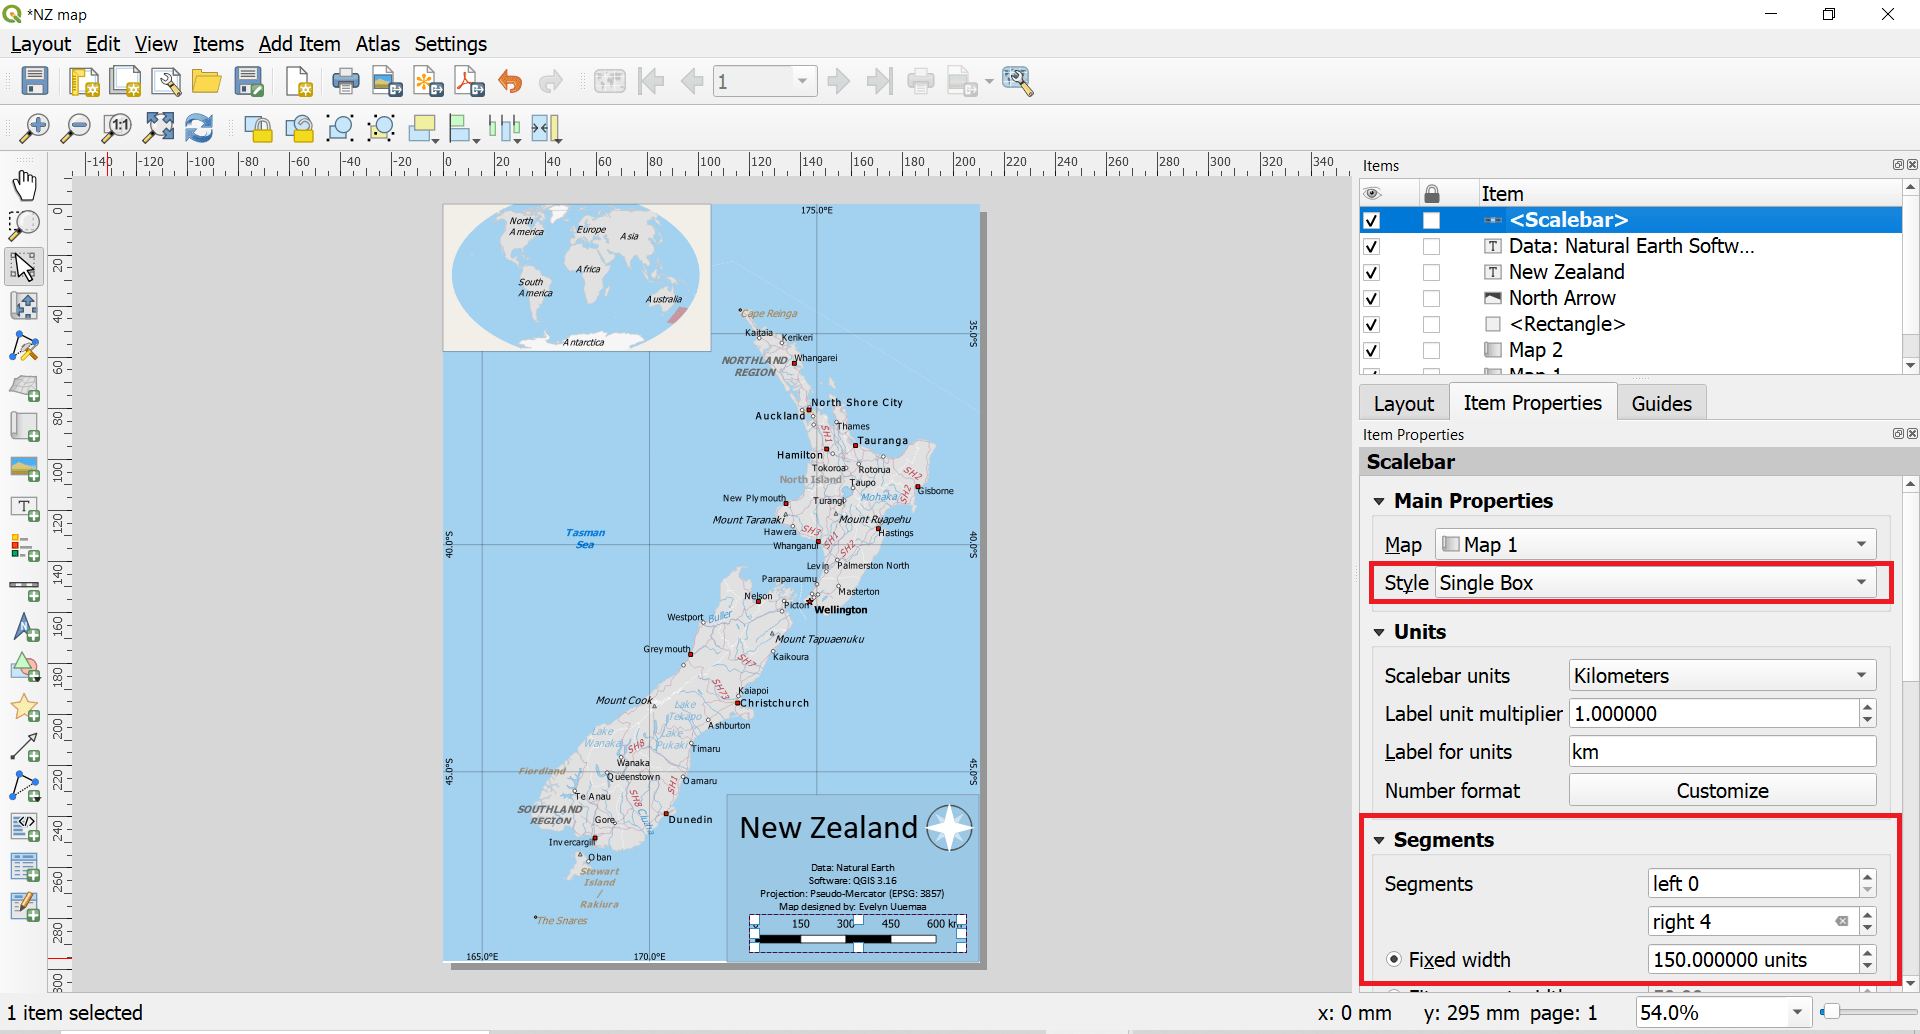This screenshot has height=1034, width=1920.
Task: Select the Pan Layout hand tool
Action: pos(24,185)
